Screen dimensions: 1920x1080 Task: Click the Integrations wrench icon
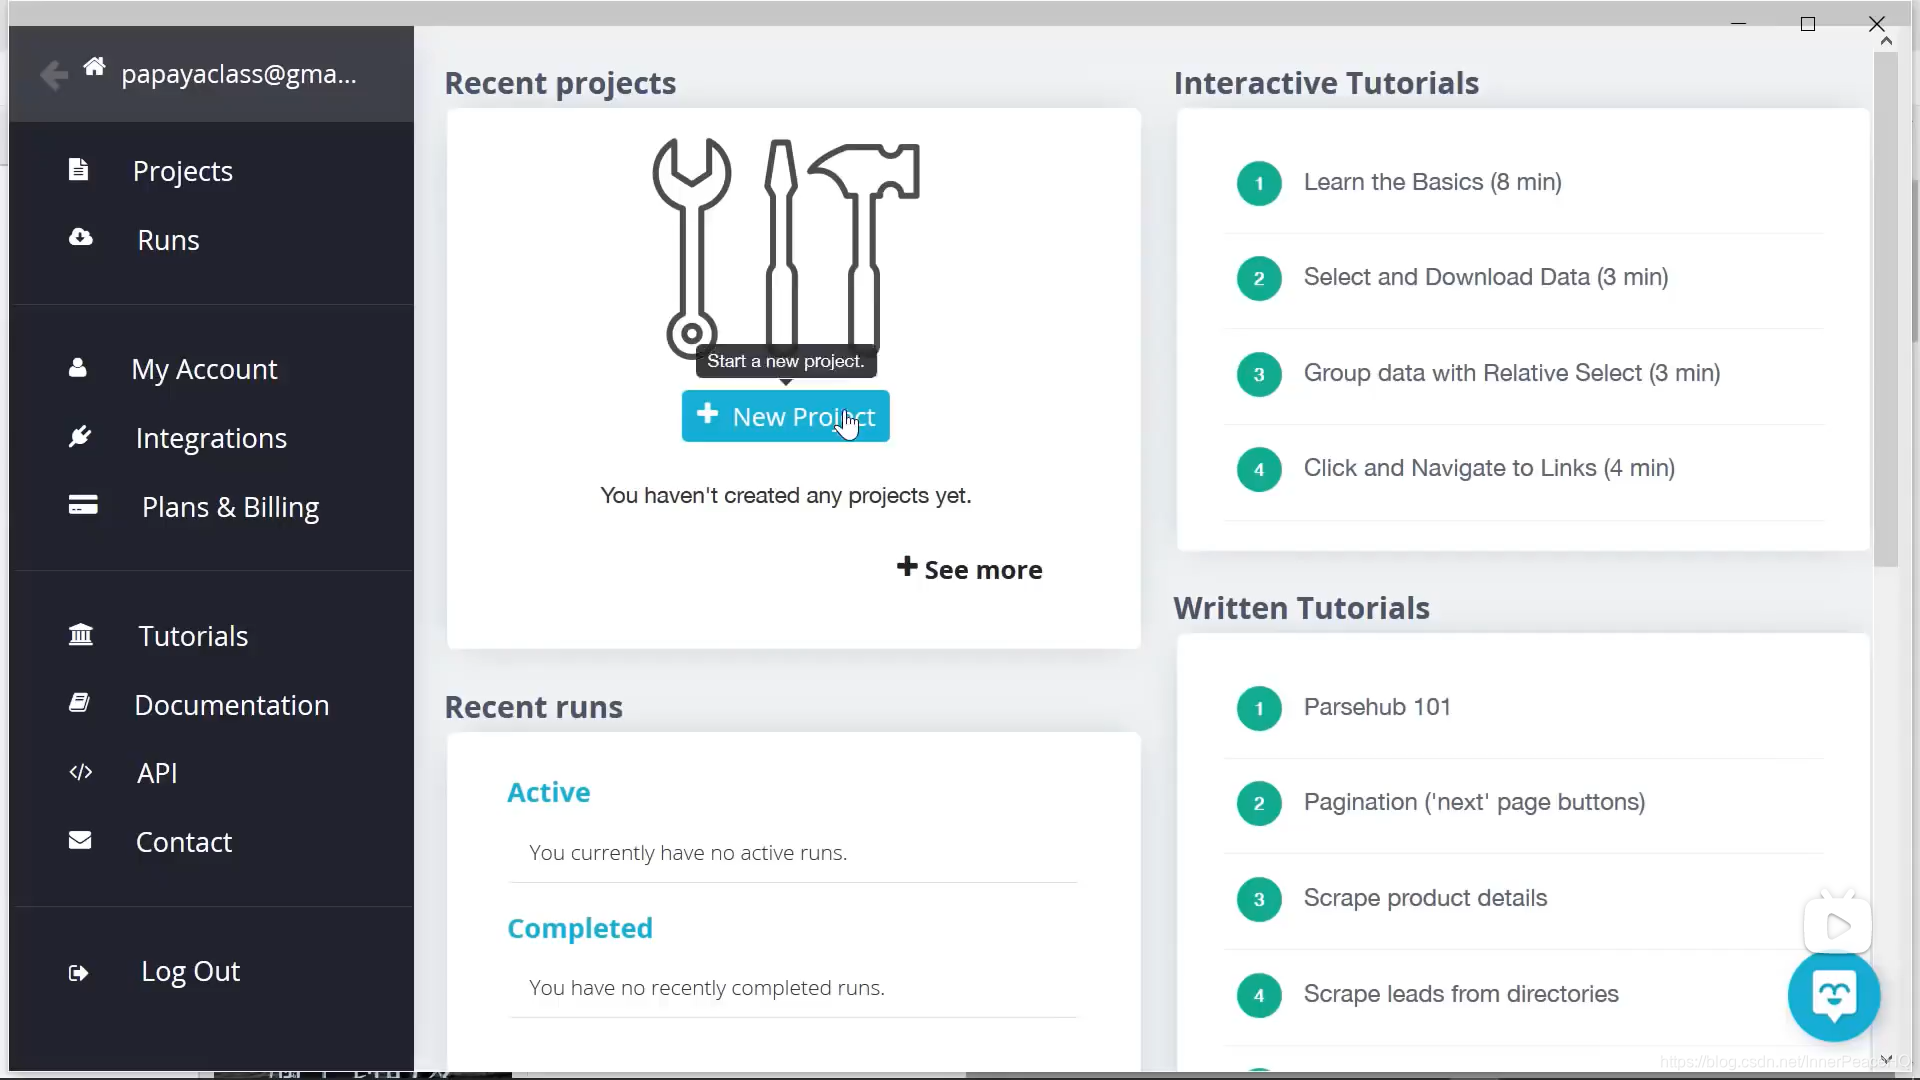(80, 437)
